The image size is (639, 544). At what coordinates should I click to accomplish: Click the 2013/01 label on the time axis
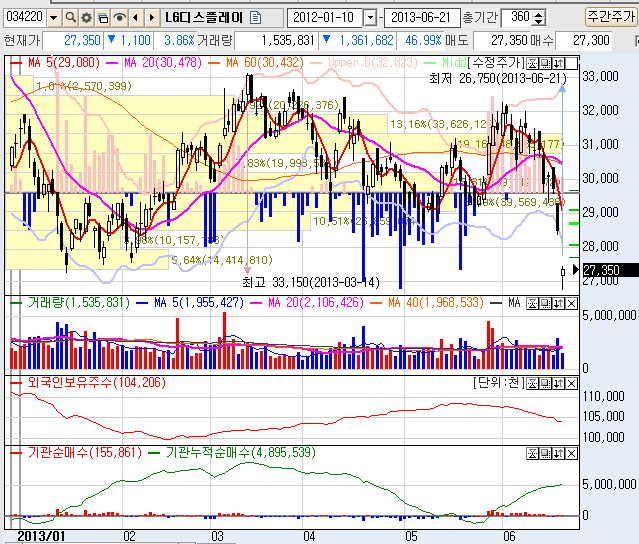tap(41, 536)
